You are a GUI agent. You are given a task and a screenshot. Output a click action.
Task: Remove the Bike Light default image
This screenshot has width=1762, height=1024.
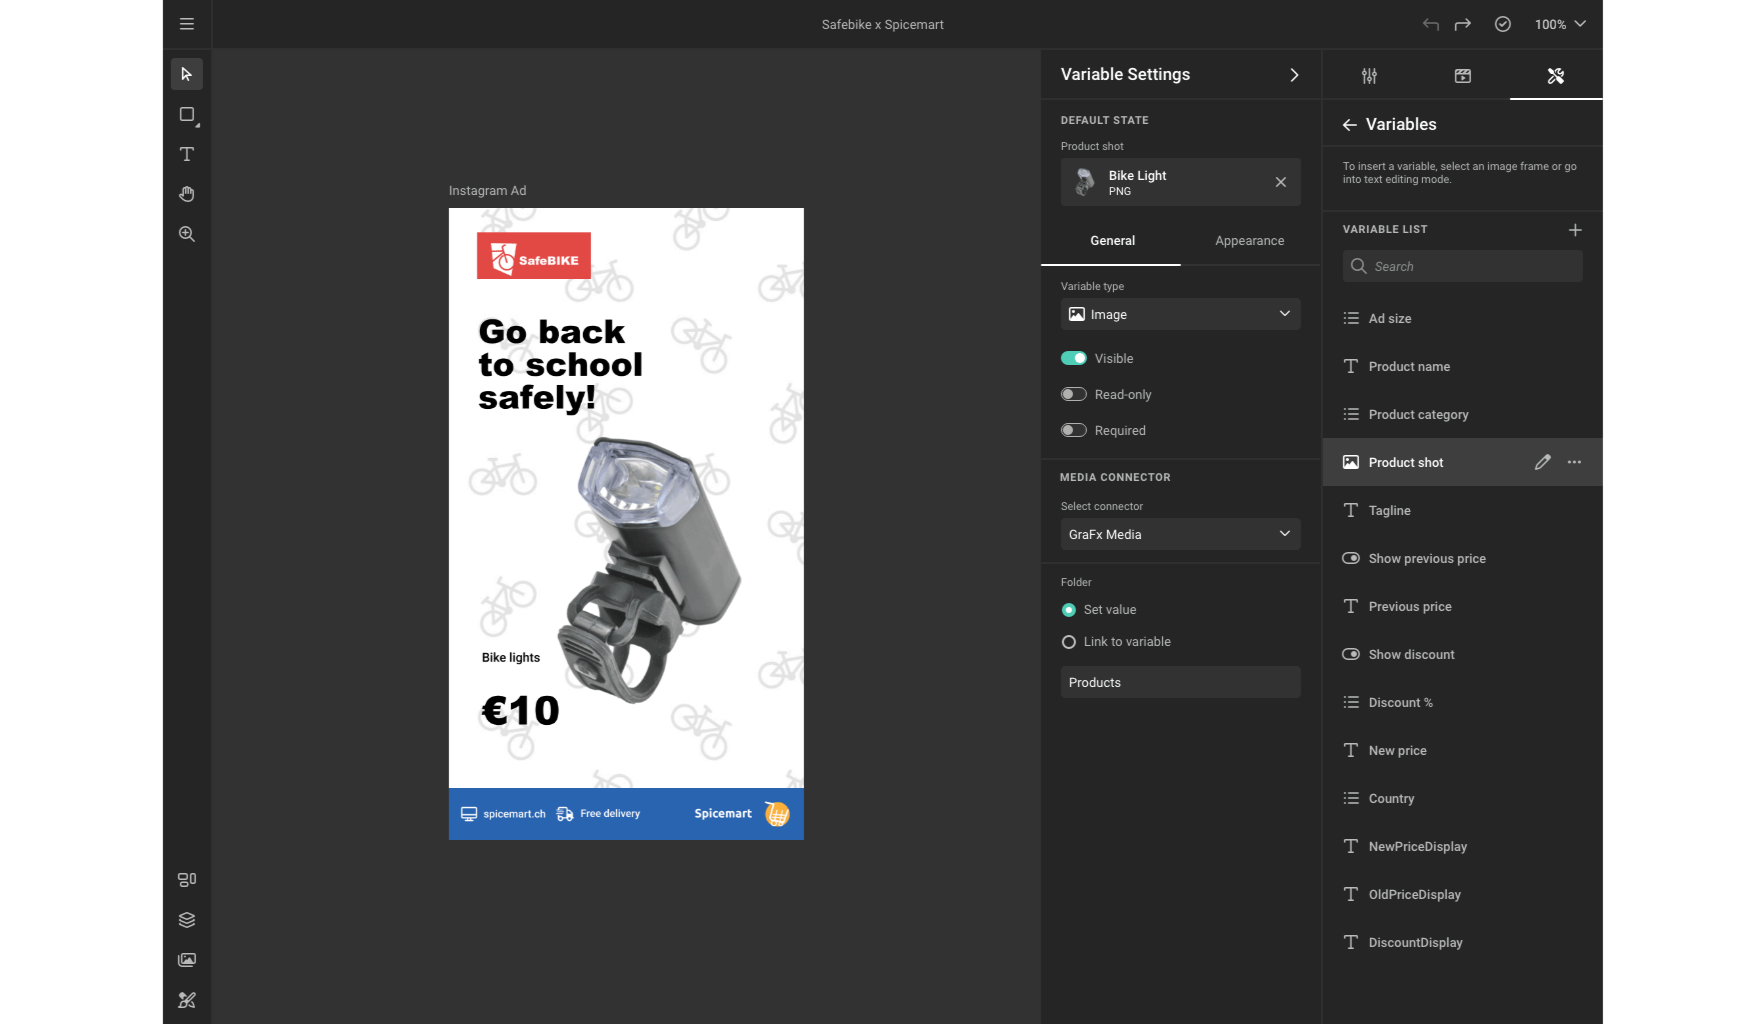[1281, 182]
